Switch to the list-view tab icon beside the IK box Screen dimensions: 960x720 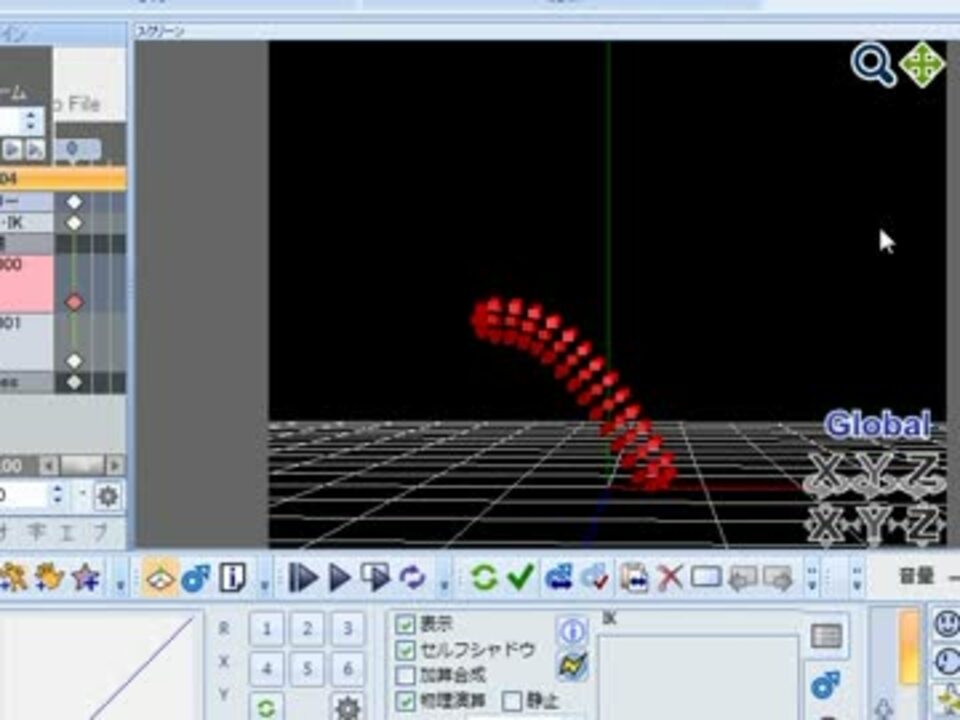827,637
